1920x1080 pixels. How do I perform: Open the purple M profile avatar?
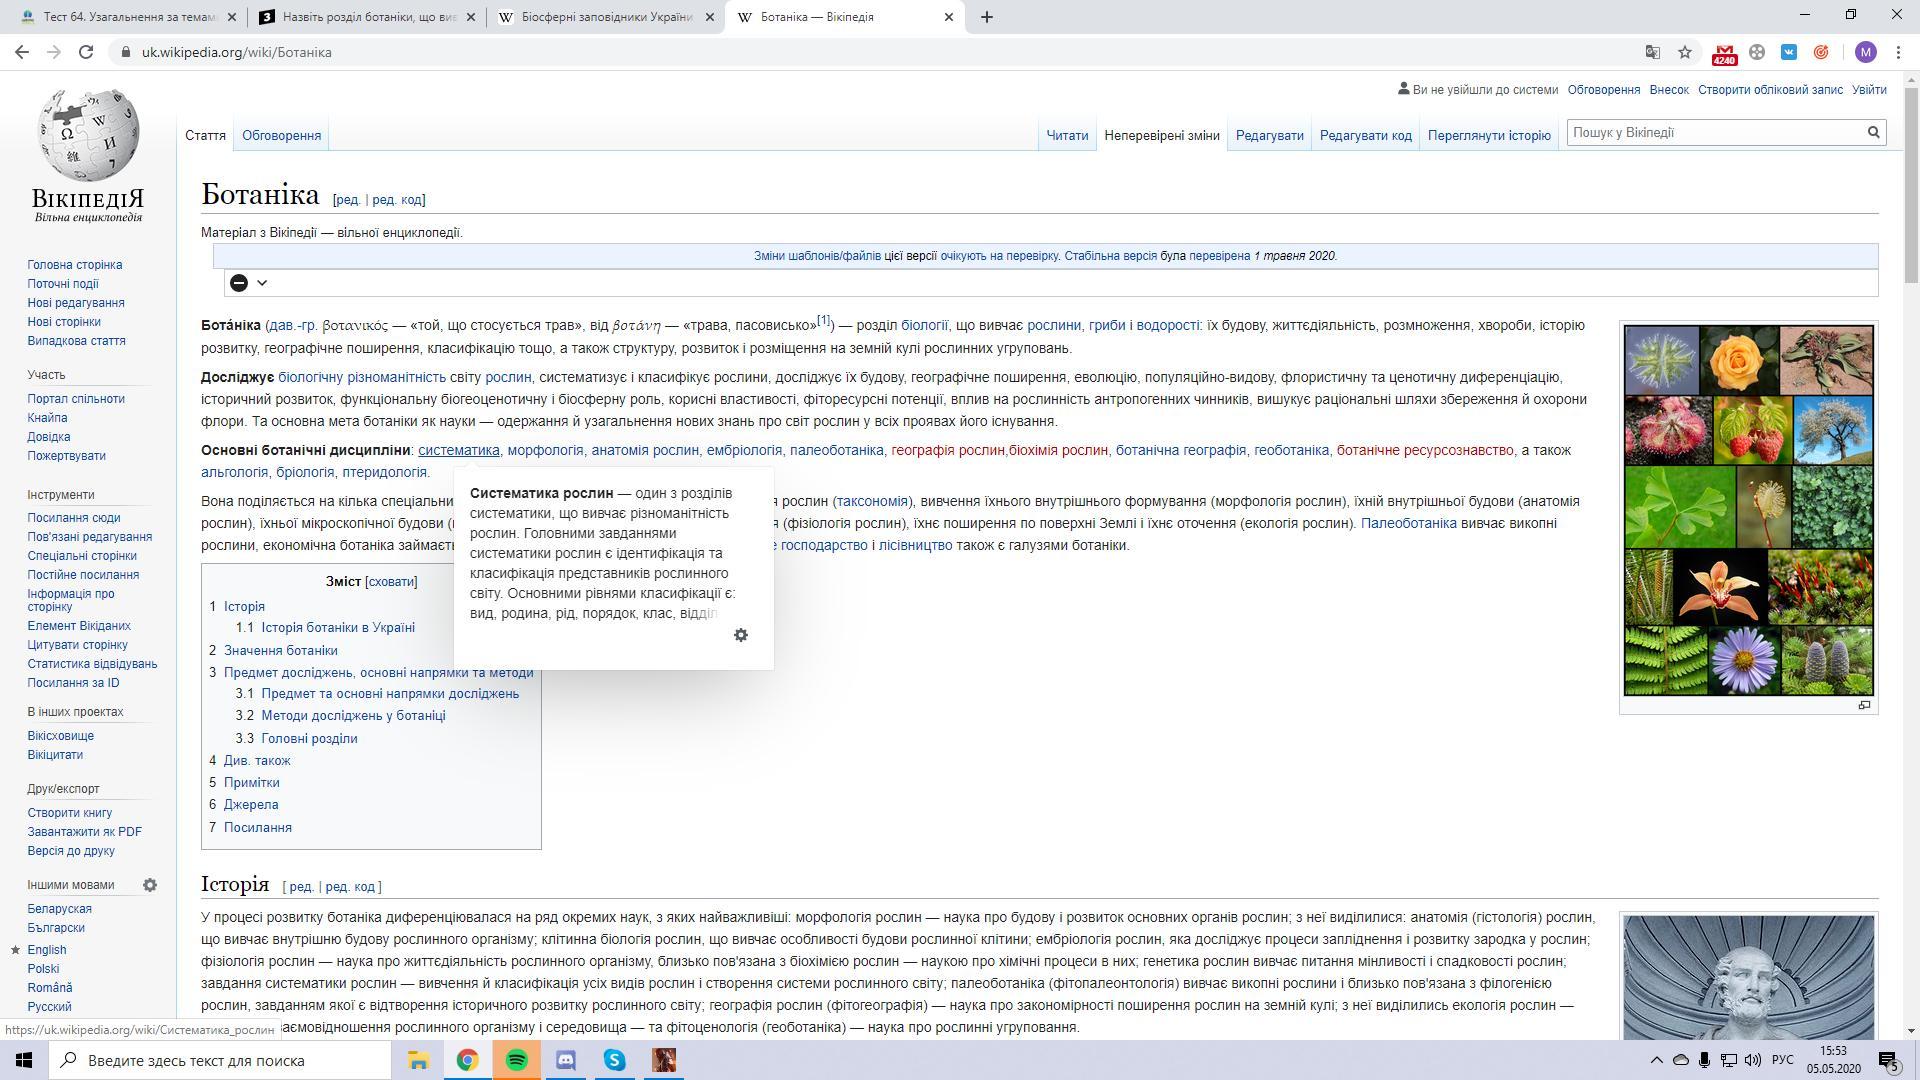[x=1865, y=52]
